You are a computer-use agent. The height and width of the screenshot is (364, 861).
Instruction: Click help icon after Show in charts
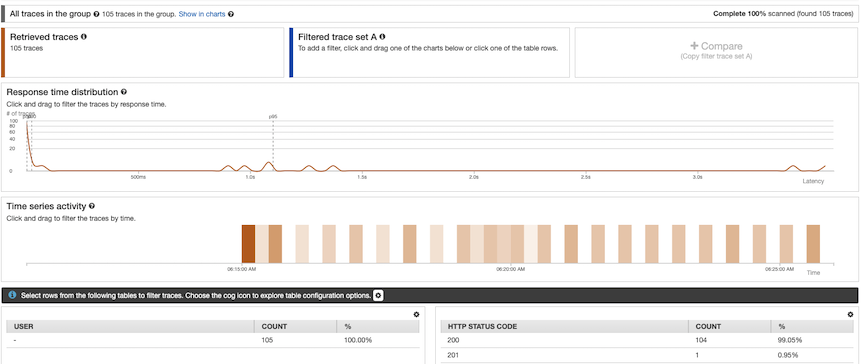coord(231,14)
